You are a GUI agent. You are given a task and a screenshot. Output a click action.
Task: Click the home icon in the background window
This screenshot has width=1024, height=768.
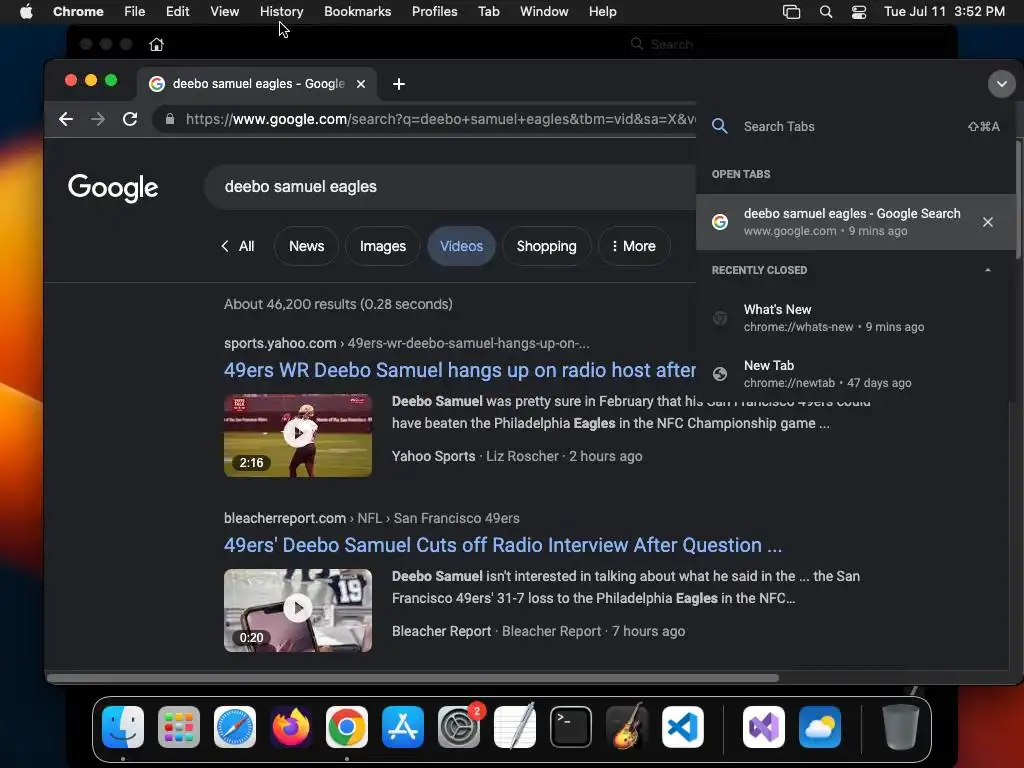pyautogui.click(x=156, y=44)
